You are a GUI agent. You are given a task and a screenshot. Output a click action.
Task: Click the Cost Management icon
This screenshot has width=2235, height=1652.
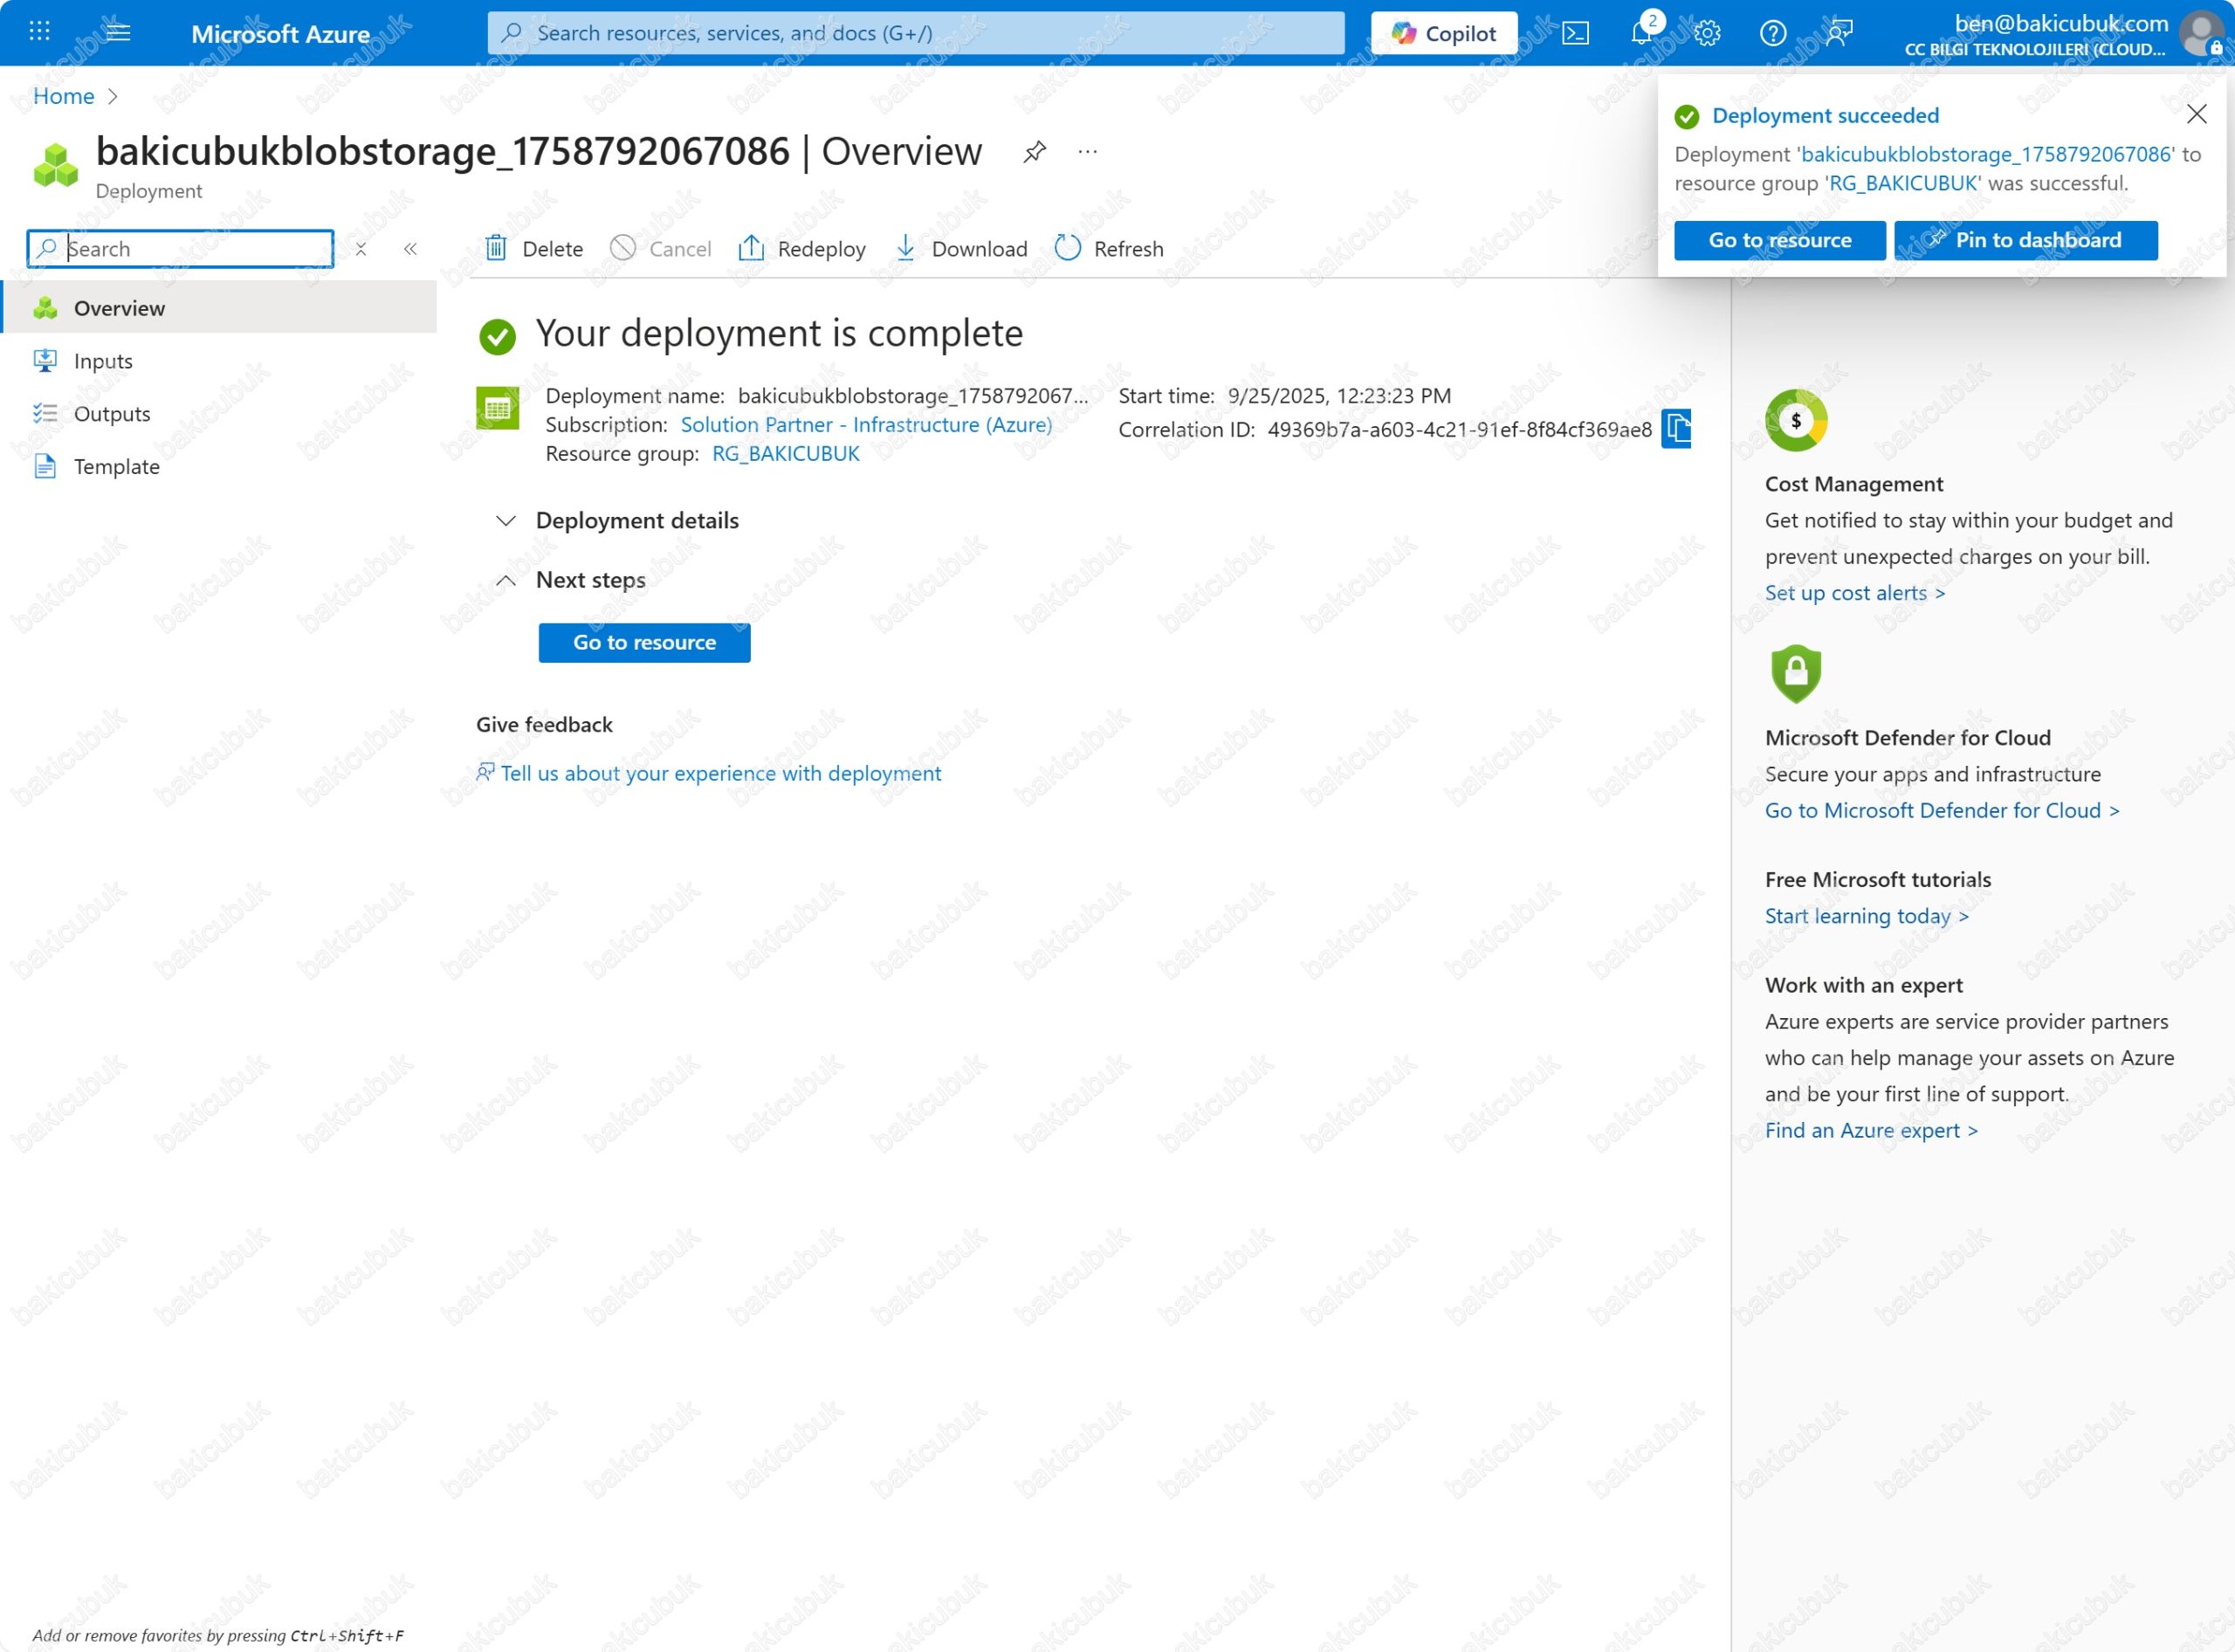[1795, 420]
